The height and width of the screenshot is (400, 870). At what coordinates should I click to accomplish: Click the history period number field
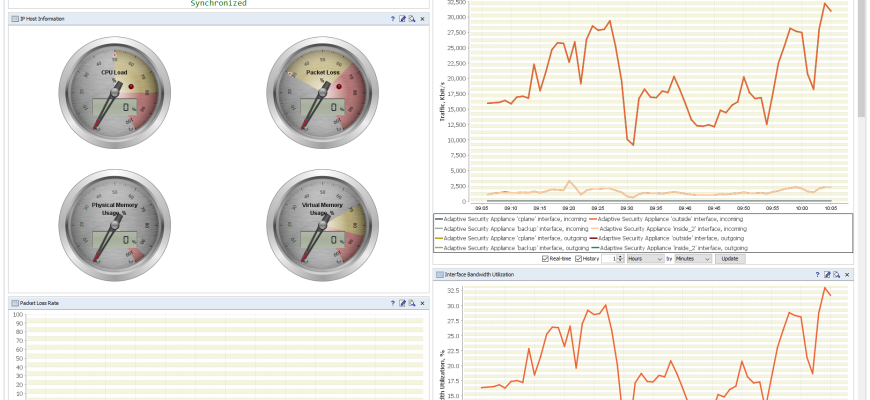pyautogui.click(x=609, y=259)
